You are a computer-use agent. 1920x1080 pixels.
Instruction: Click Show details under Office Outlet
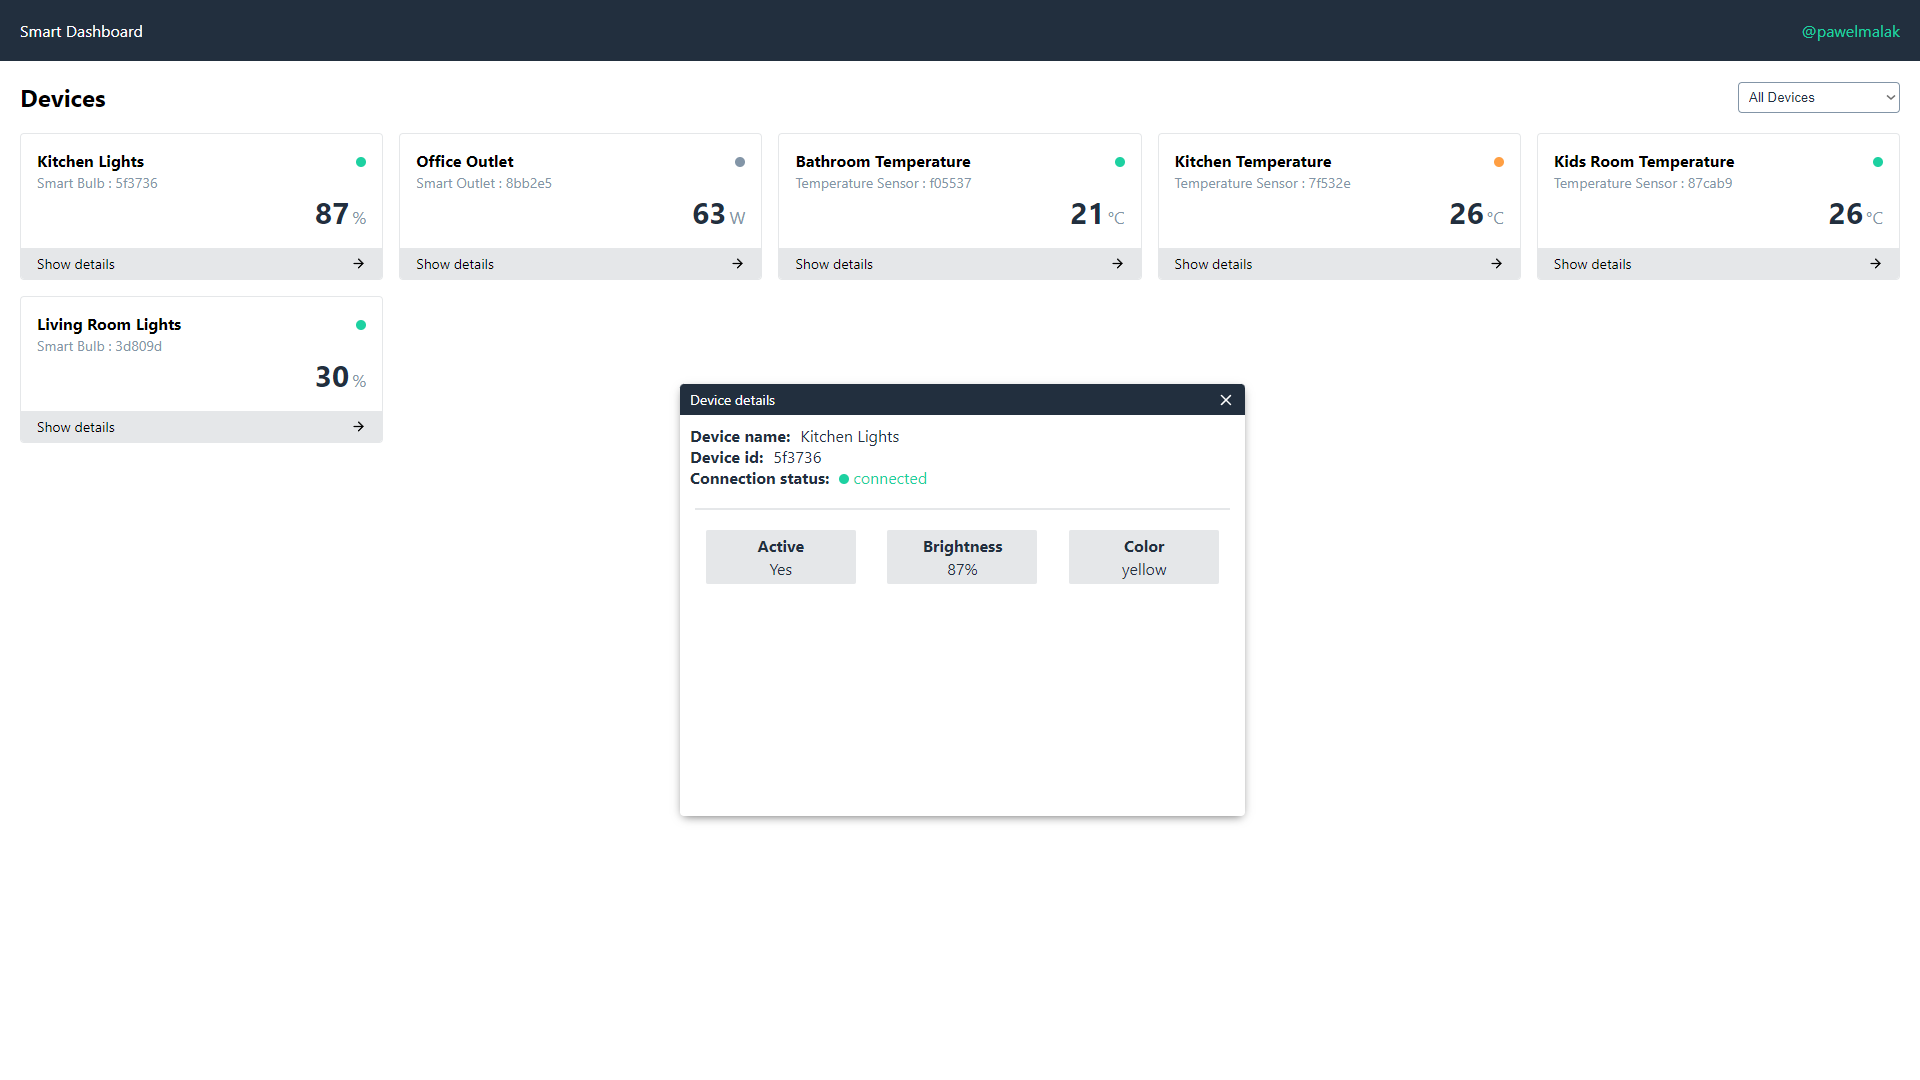[455, 264]
